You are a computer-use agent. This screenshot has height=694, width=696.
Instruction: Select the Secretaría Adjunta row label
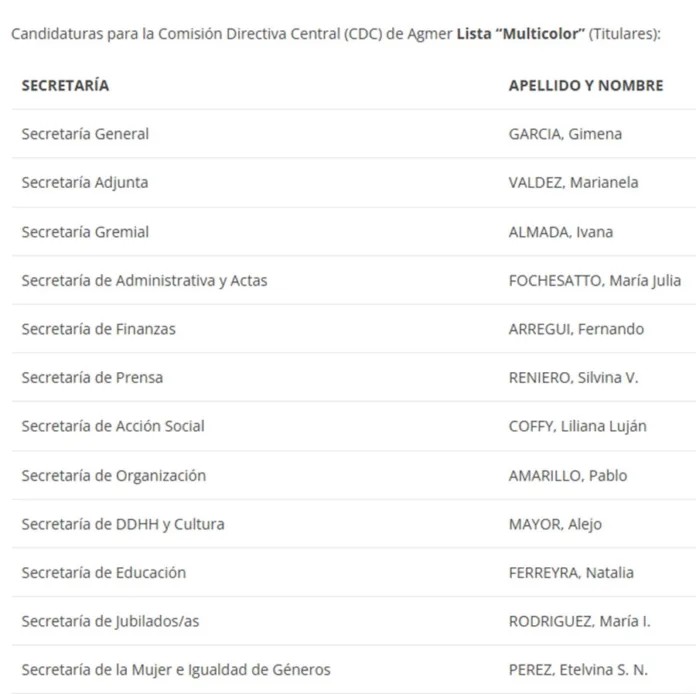(x=85, y=183)
